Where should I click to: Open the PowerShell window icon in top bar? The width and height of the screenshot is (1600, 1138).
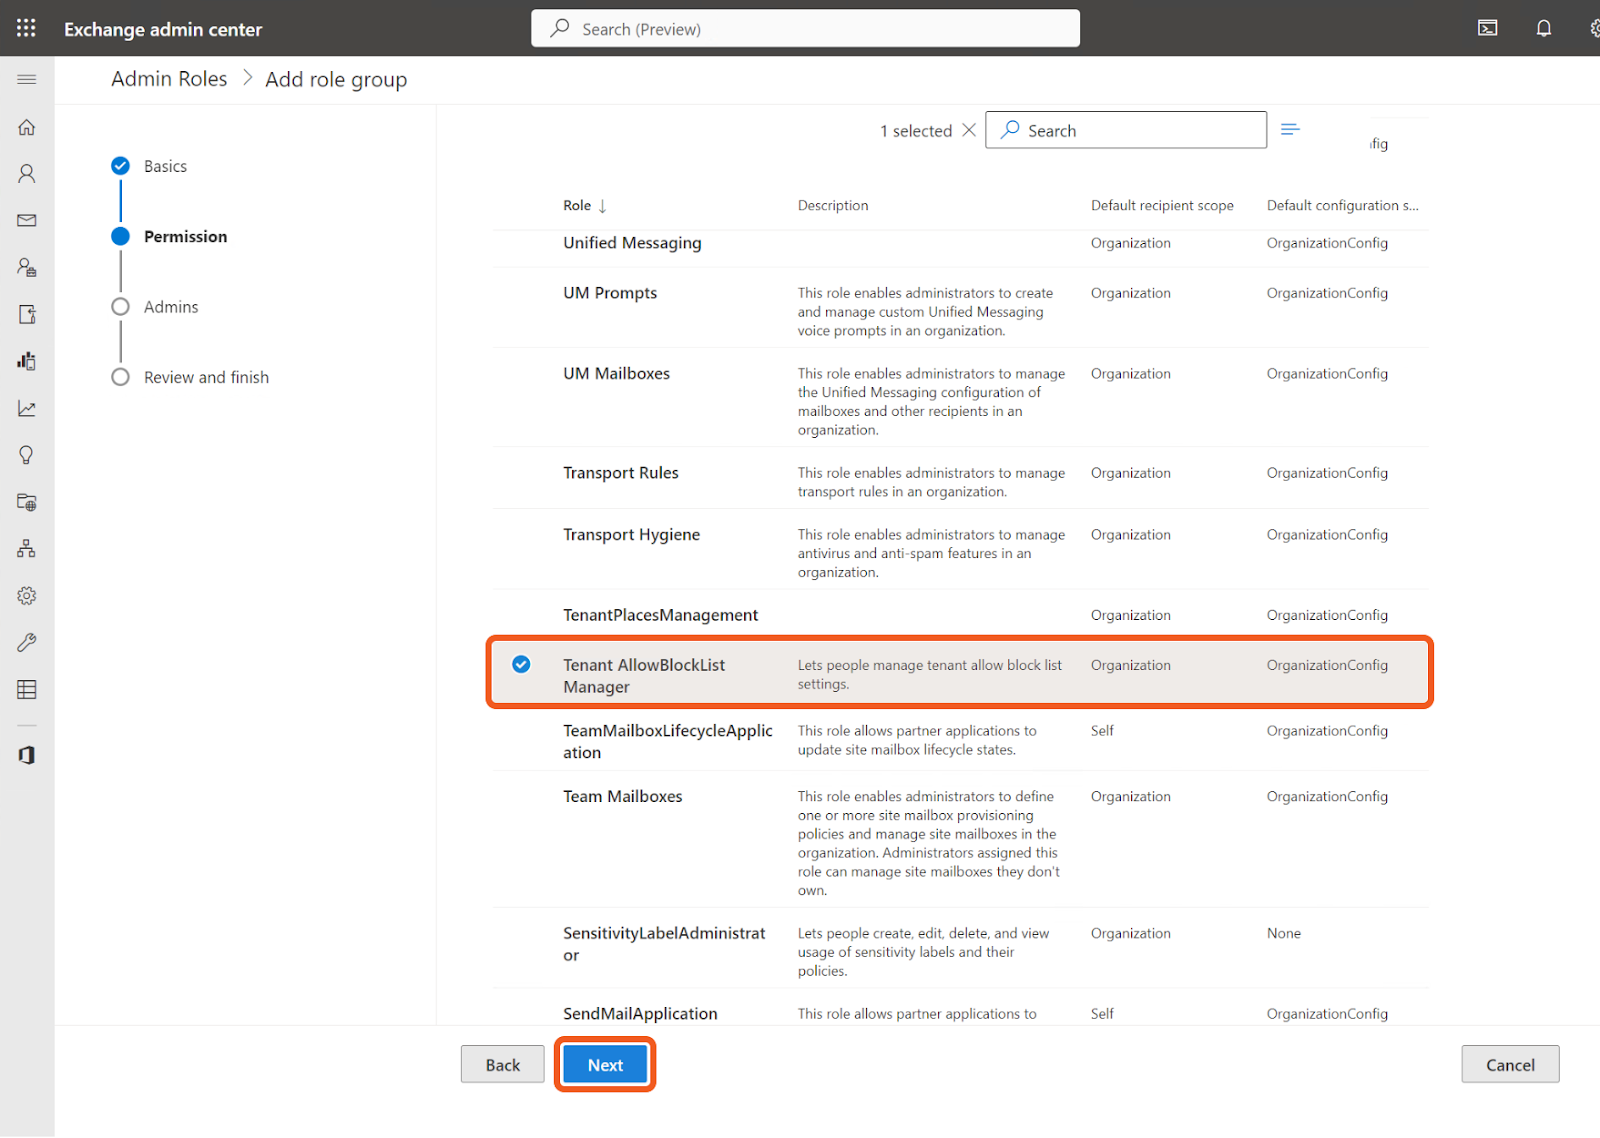(1488, 28)
